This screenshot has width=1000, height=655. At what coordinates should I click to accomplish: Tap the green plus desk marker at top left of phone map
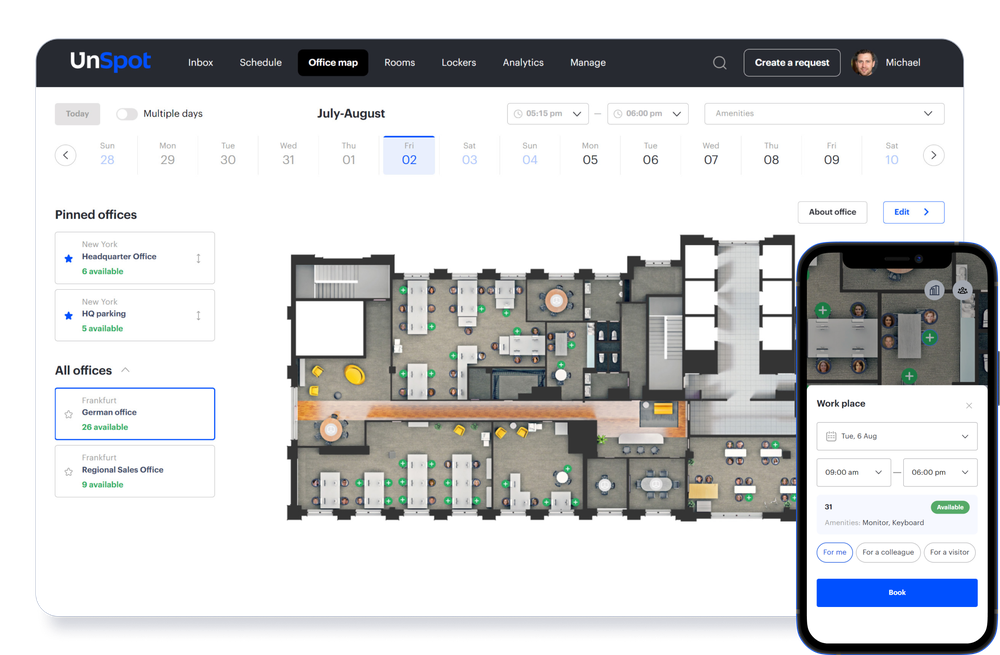pyautogui.click(x=823, y=311)
